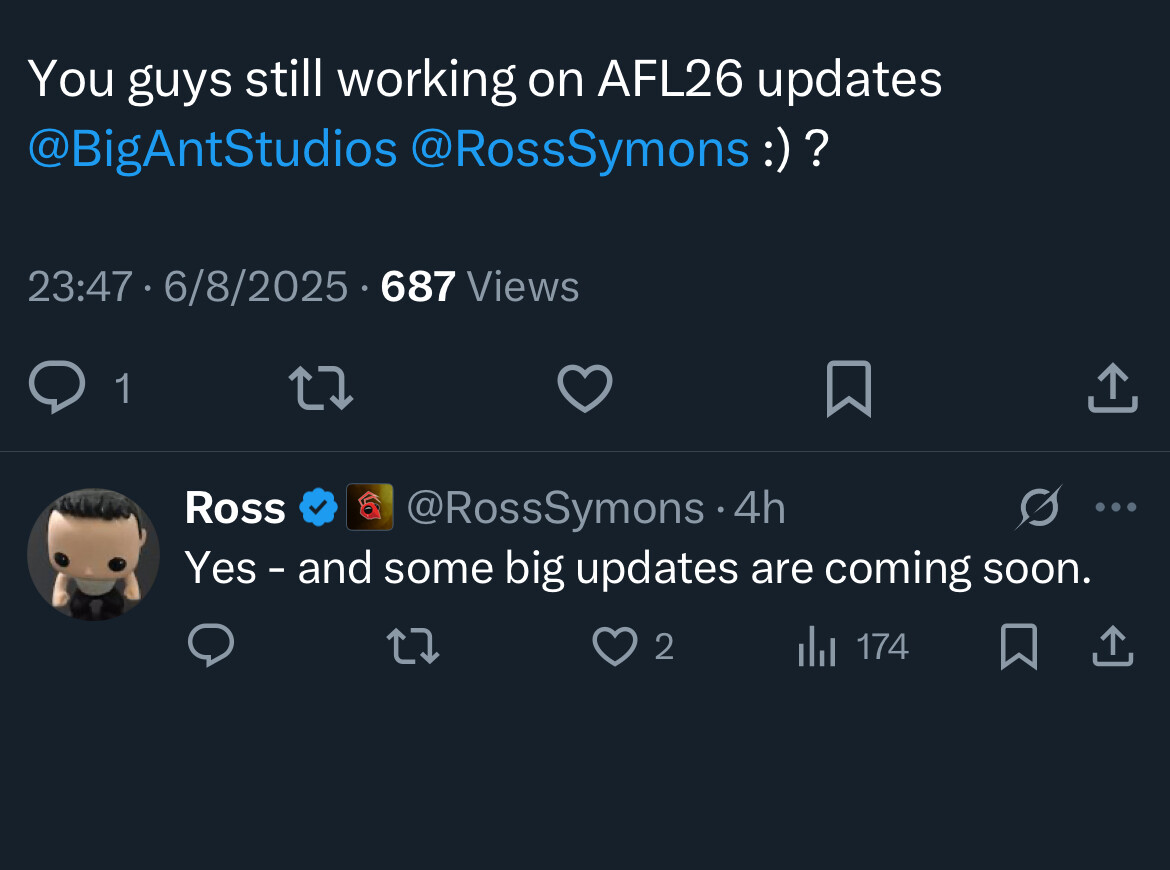
Task: Click the Grok icon on Ross's reply
Action: [1039, 507]
